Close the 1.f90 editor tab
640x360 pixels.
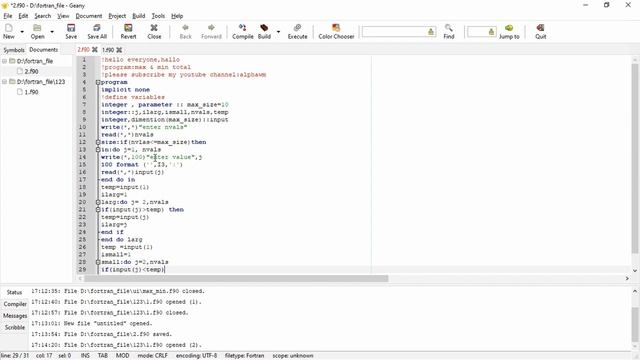[119, 50]
